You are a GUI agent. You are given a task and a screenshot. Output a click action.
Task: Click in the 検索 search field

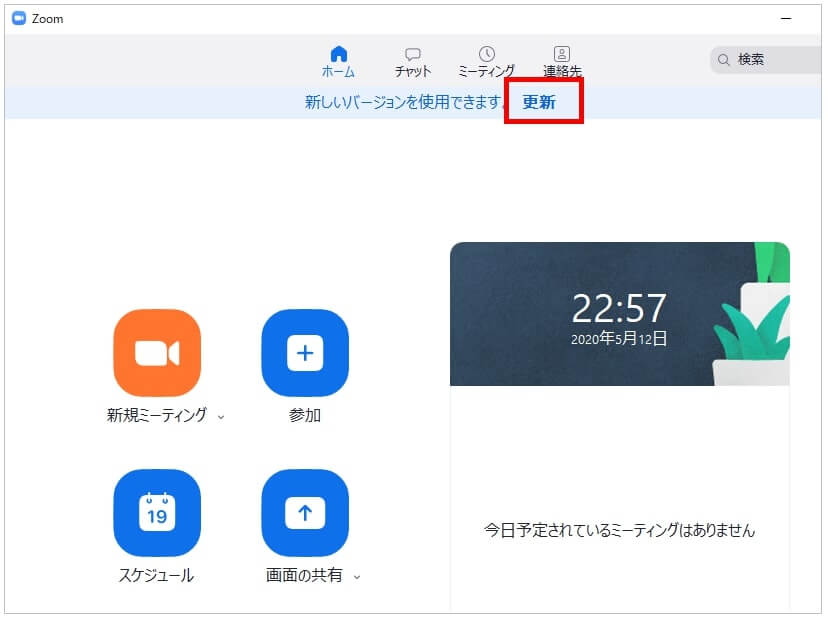tap(767, 59)
